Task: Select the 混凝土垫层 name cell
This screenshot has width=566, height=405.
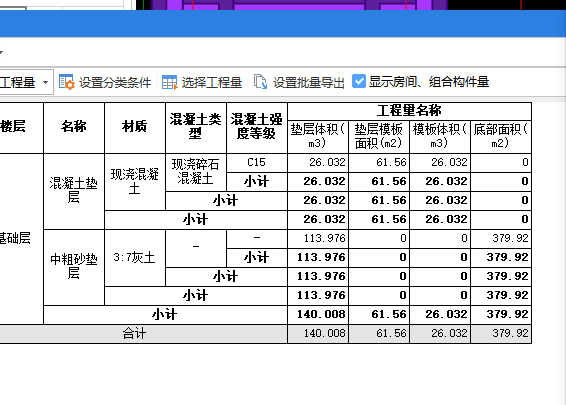Action: (74, 191)
